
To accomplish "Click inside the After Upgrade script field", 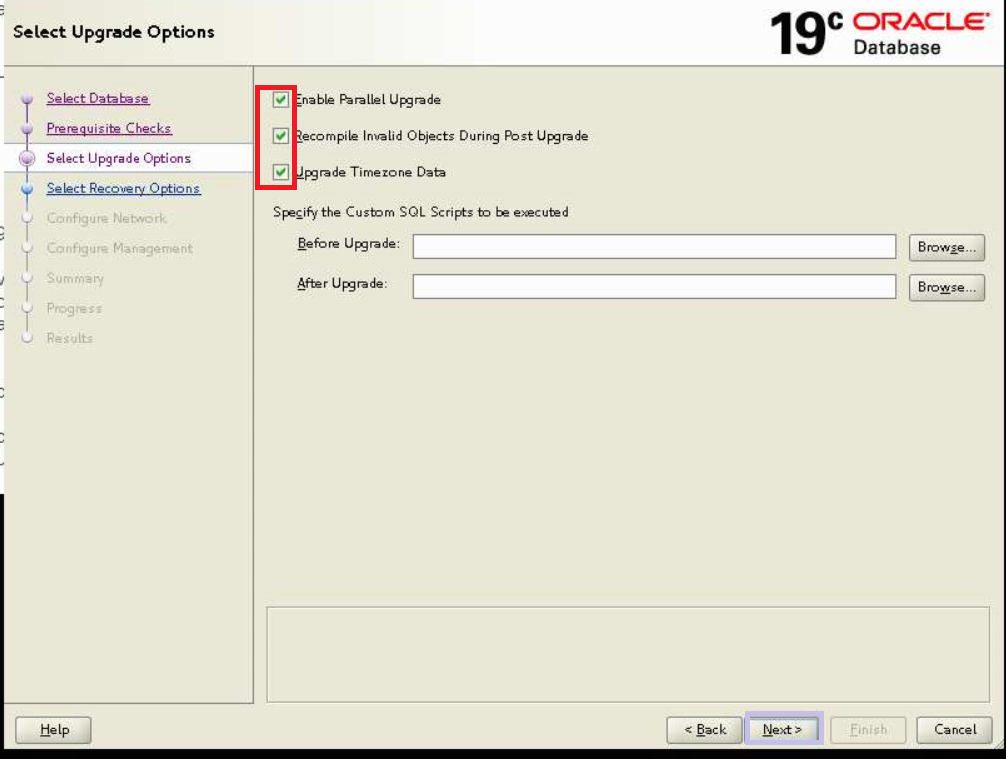I will 655,287.
